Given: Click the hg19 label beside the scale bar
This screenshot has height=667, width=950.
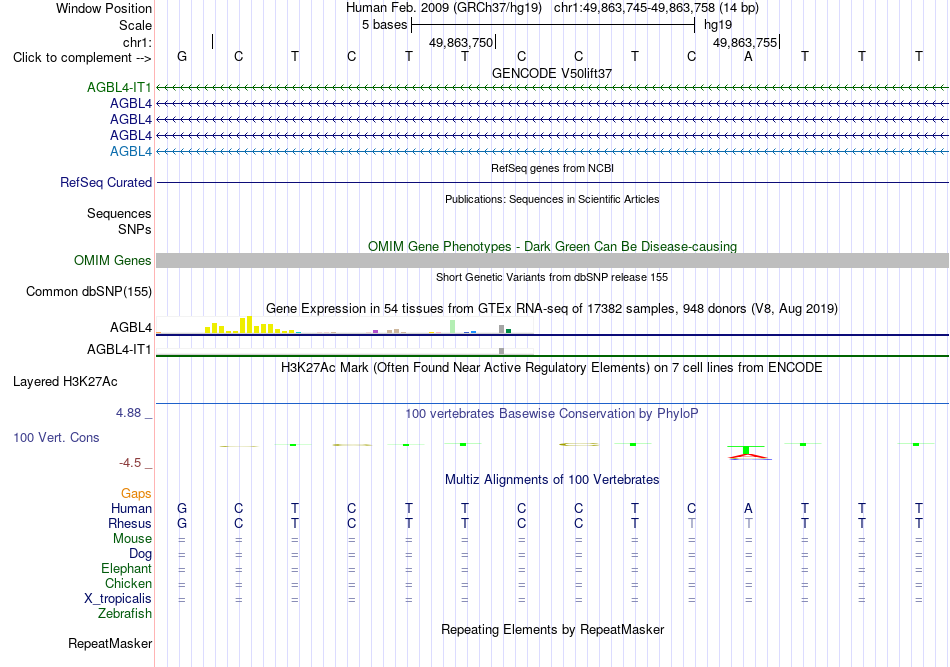Looking at the screenshot, I should point(718,25).
